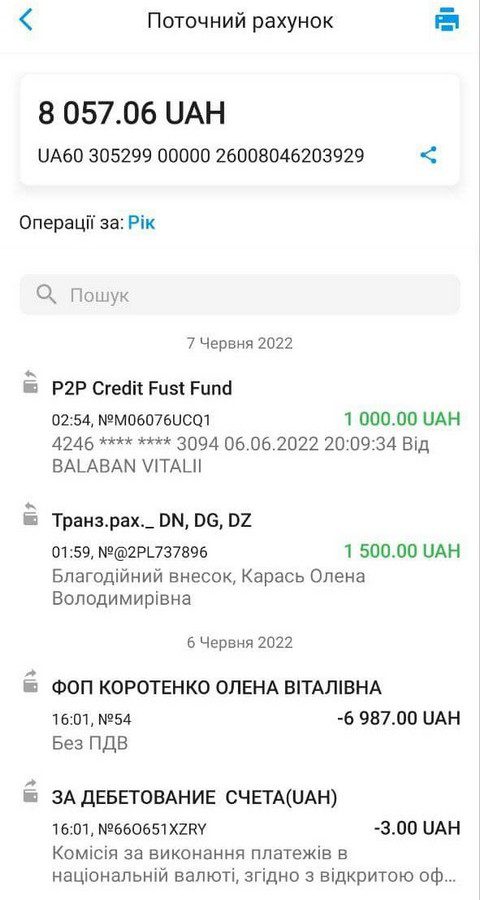Tap the 1 000.00 UAH credited amount
This screenshot has height=900, width=480.
point(402,419)
